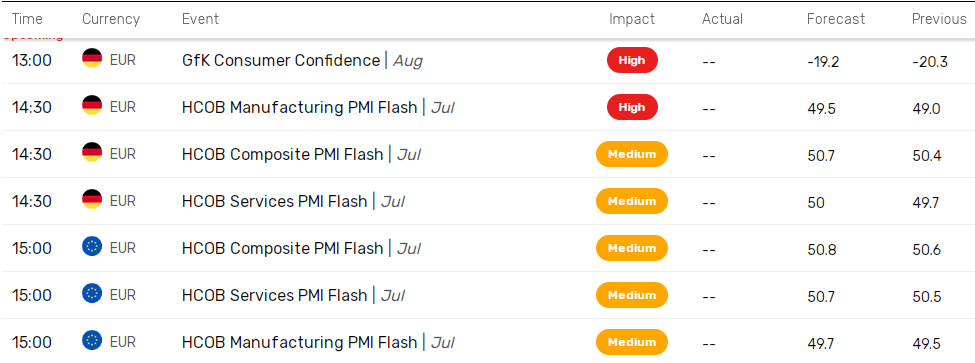The image size is (975, 363).
Task: Select forecast value -19.2 in first row
Action: pos(821,62)
